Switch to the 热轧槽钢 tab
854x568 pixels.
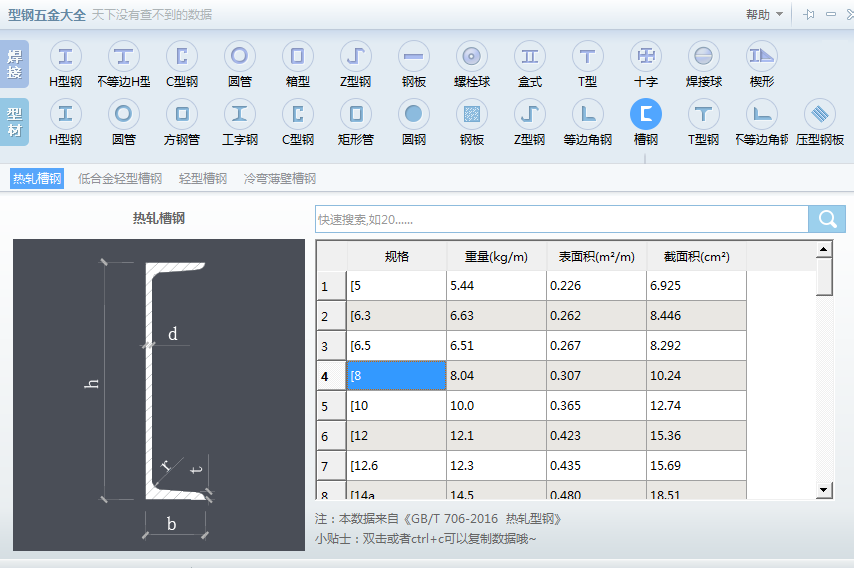(37, 179)
